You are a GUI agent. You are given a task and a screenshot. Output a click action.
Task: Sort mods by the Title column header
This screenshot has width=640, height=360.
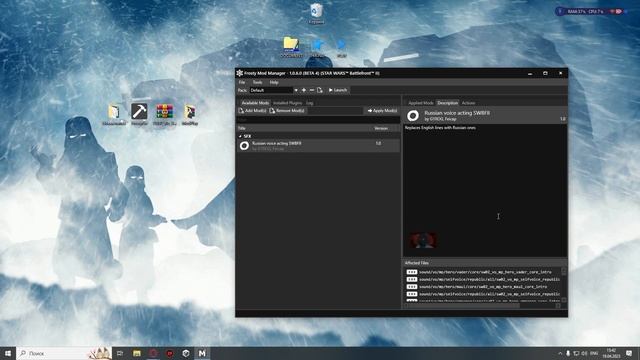coord(242,128)
